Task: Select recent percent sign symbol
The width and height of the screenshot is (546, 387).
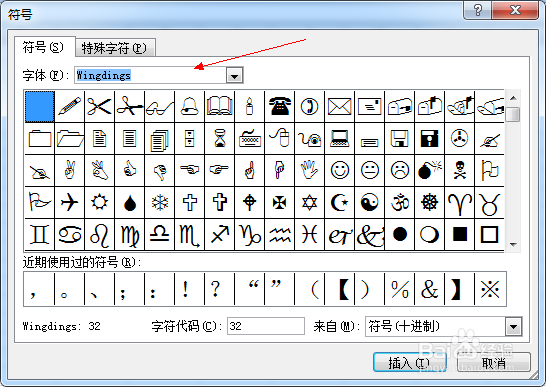Action: coord(399,289)
